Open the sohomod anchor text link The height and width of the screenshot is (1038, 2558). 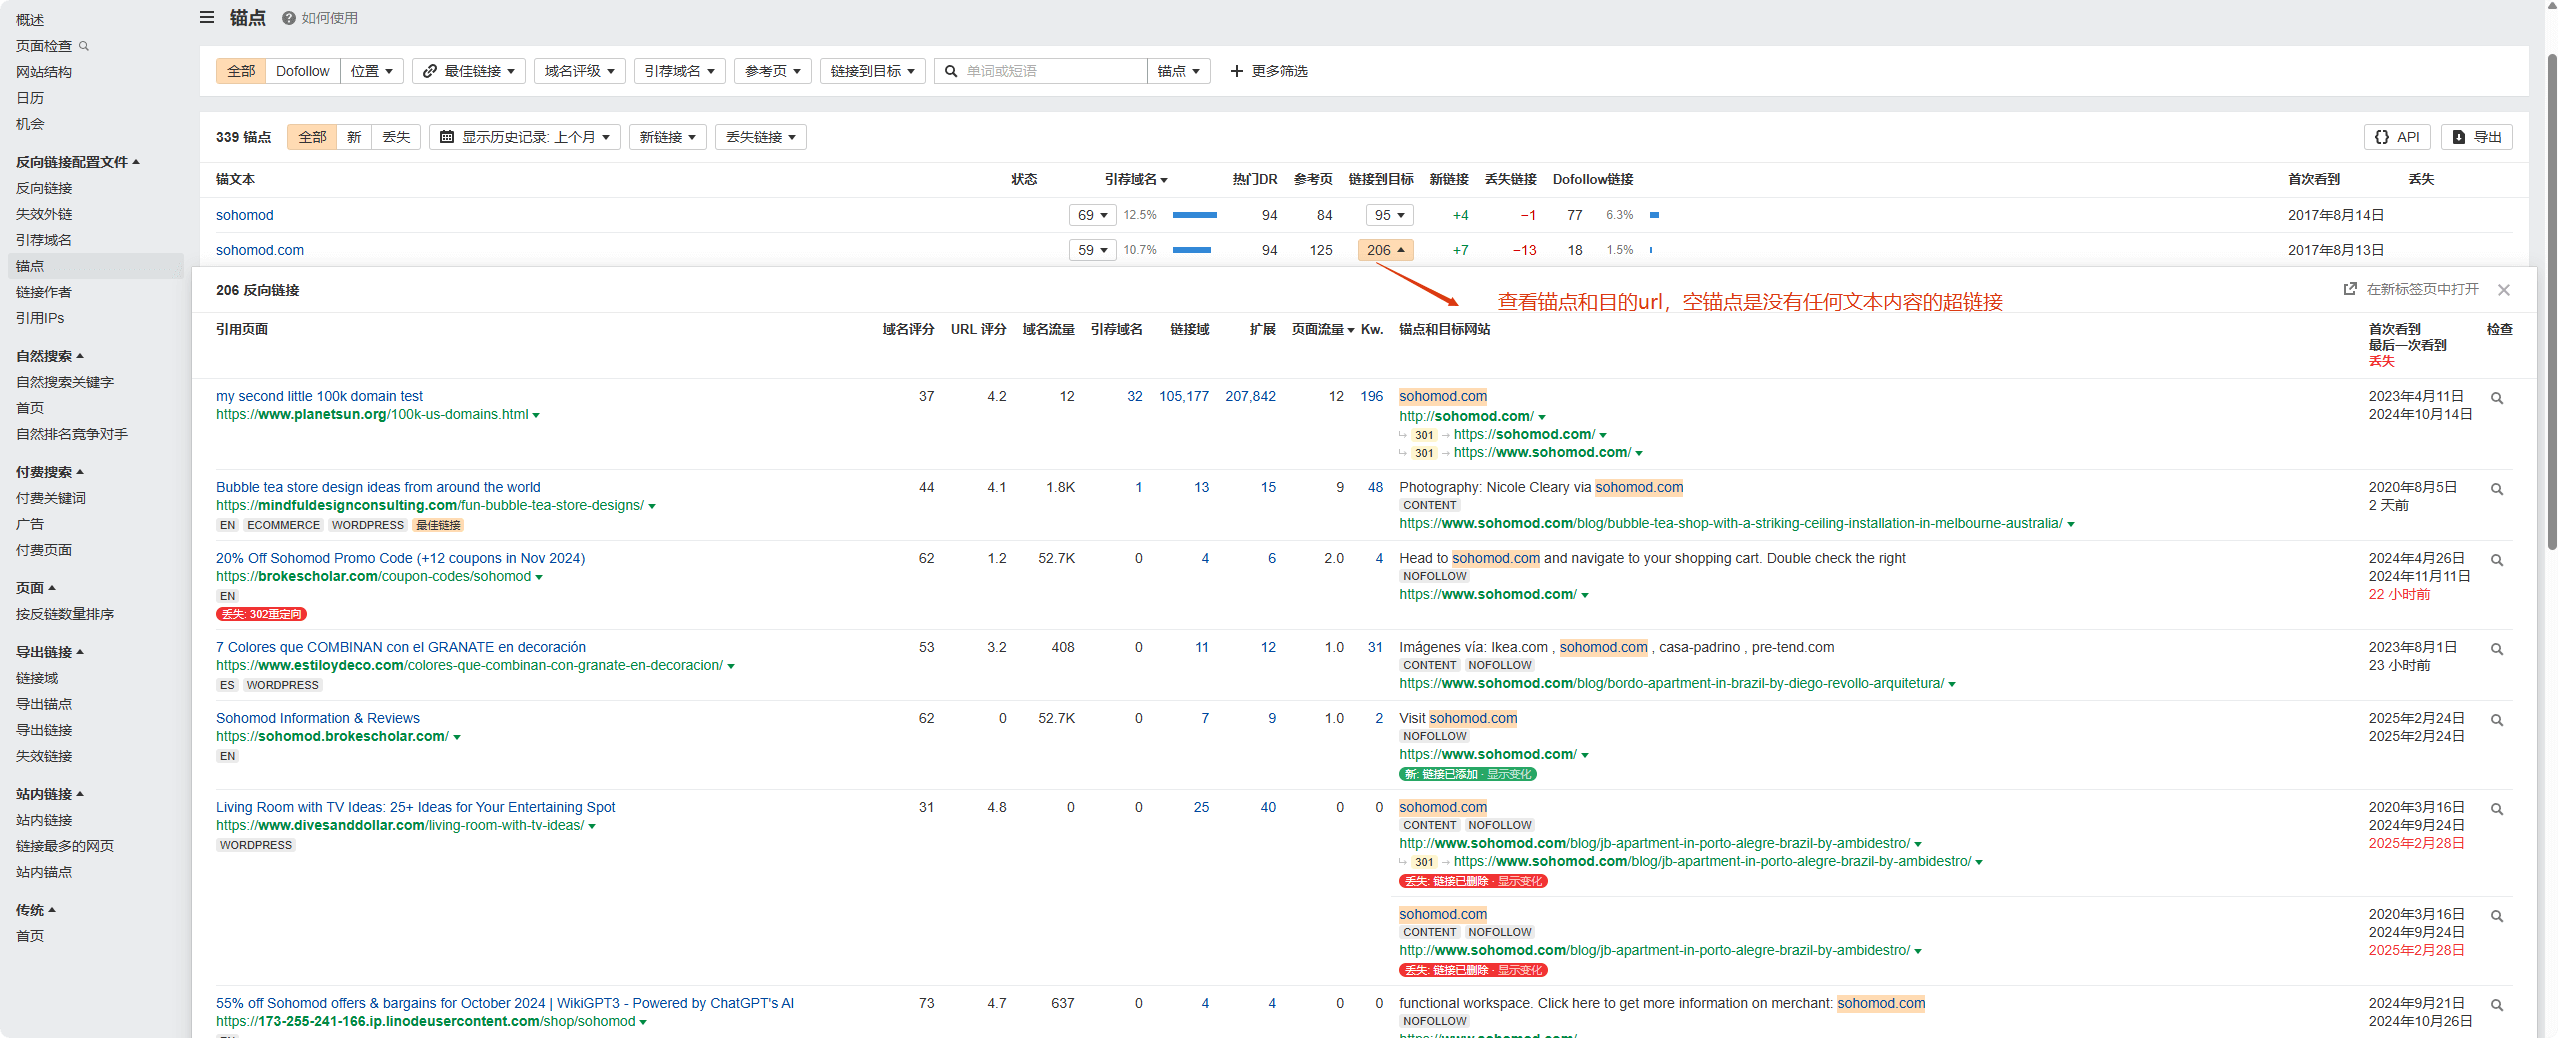(x=245, y=215)
